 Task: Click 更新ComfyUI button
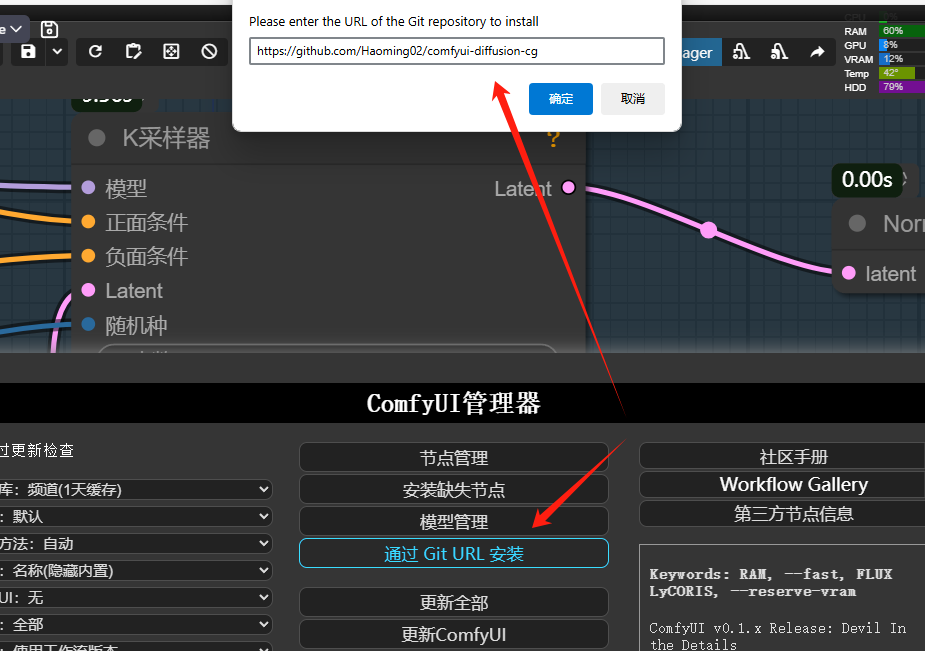click(x=454, y=634)
